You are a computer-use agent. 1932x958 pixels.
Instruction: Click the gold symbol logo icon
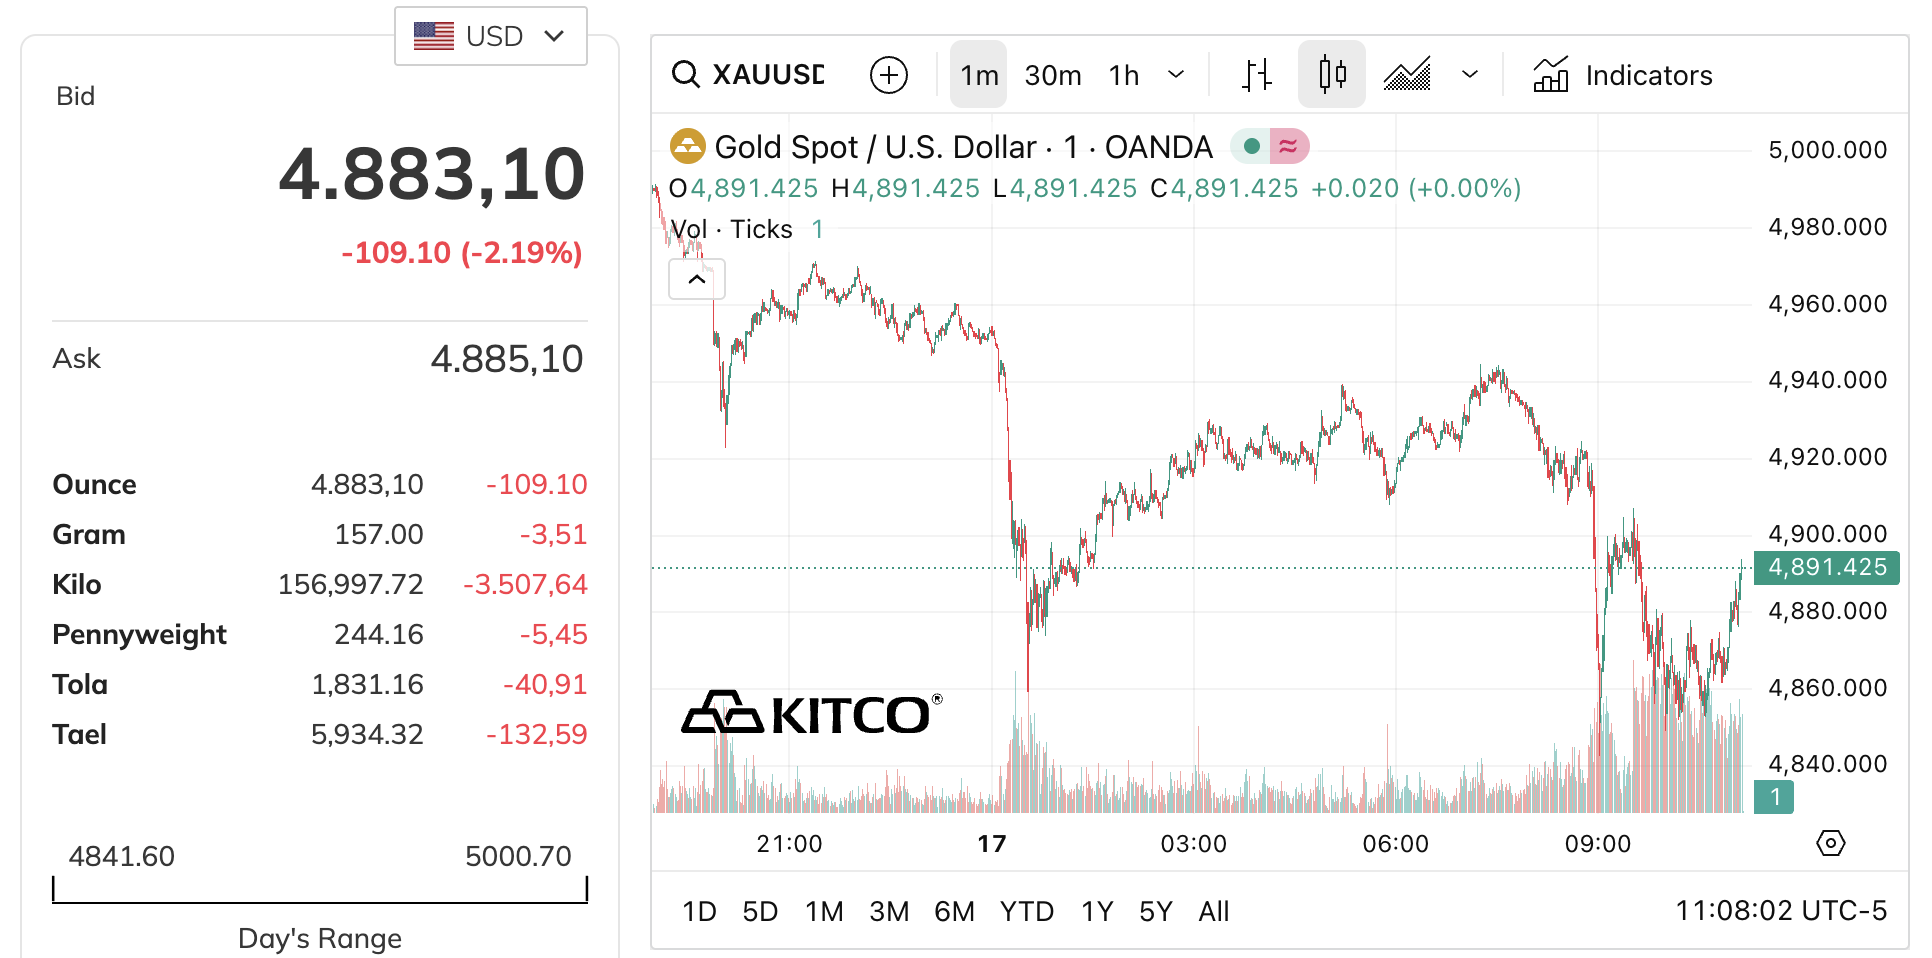pyautogui.click(x=687, y=147)
